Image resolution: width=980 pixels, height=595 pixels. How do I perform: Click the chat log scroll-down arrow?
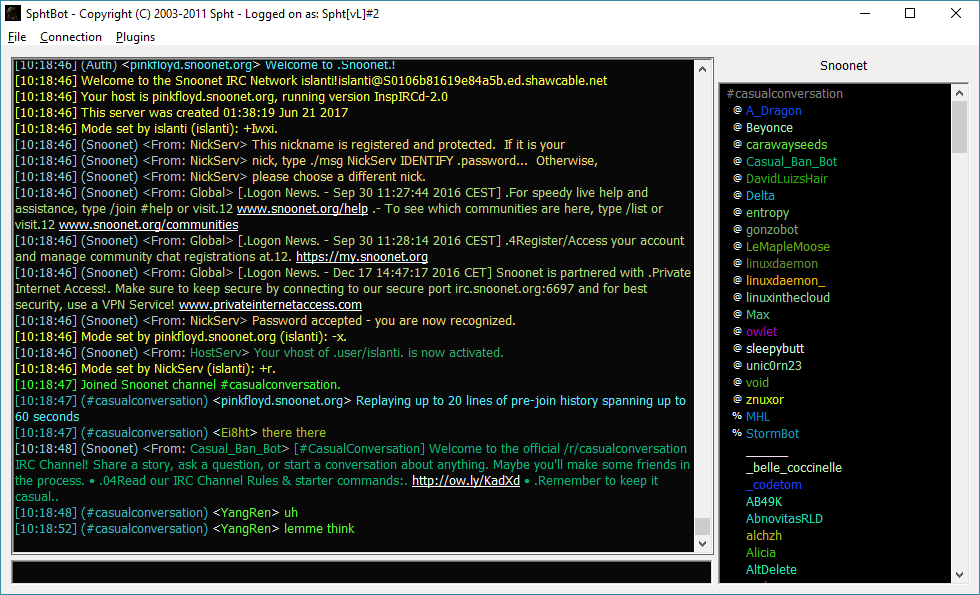pyautogui.click(x=702, y=544)
